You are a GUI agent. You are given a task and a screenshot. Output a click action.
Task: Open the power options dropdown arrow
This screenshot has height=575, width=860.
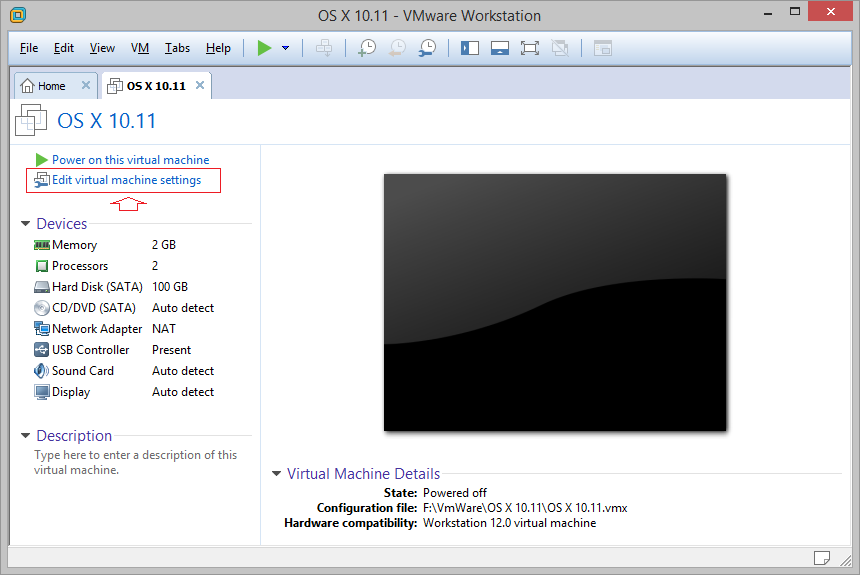click(285, 48)
